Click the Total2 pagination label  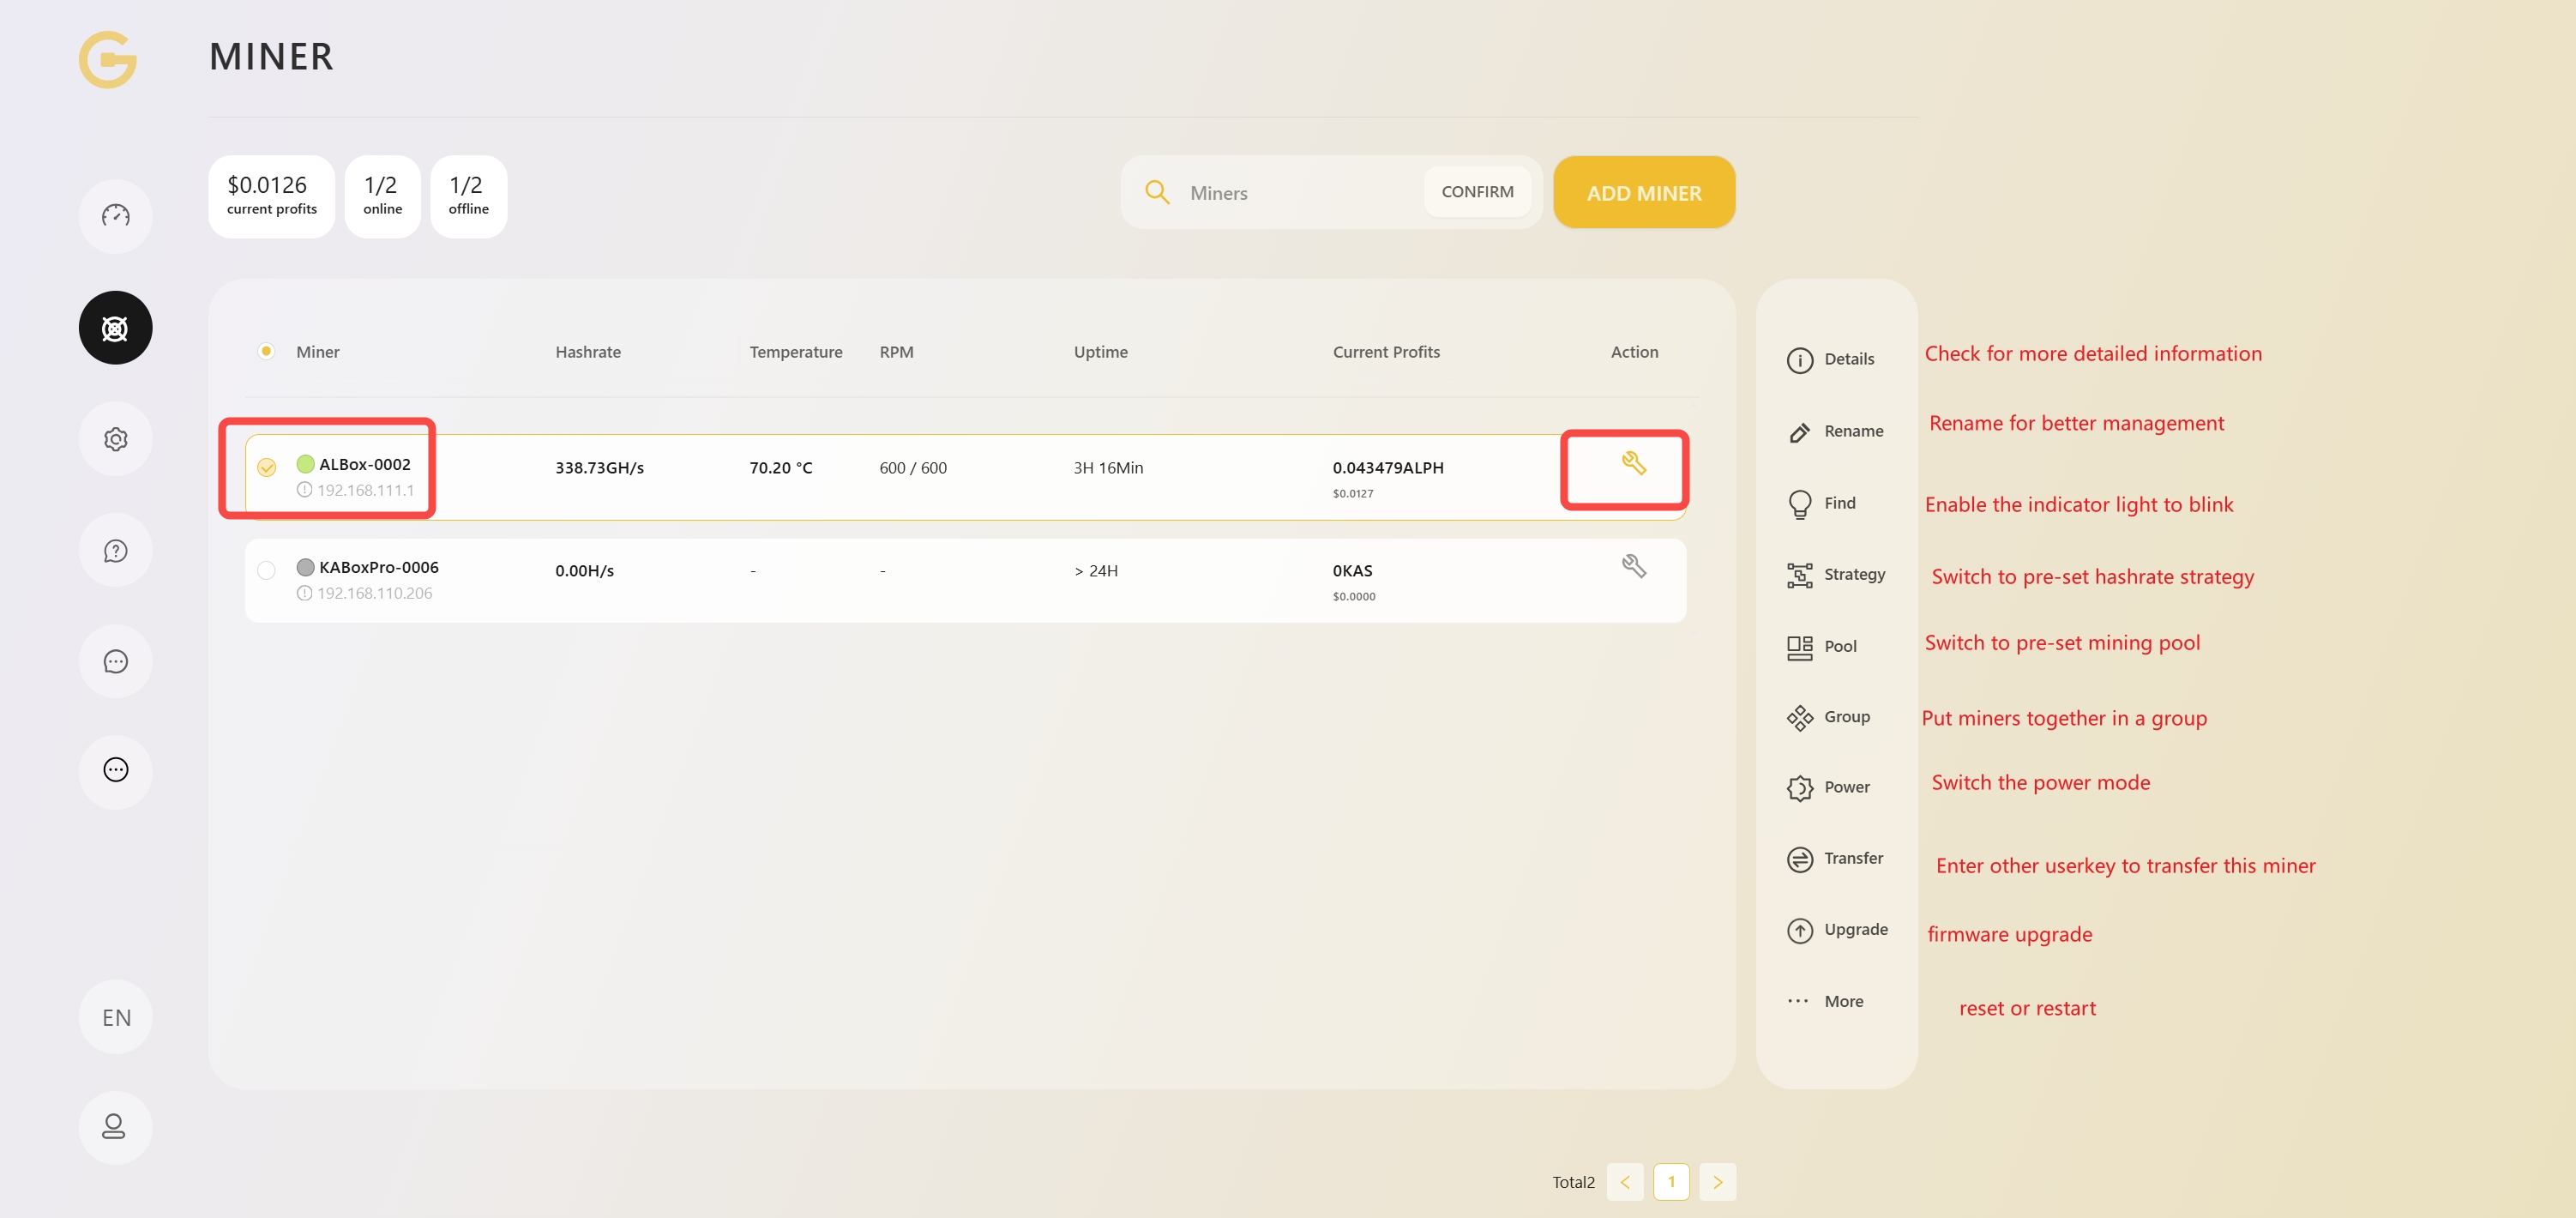click(1573, 1182)
